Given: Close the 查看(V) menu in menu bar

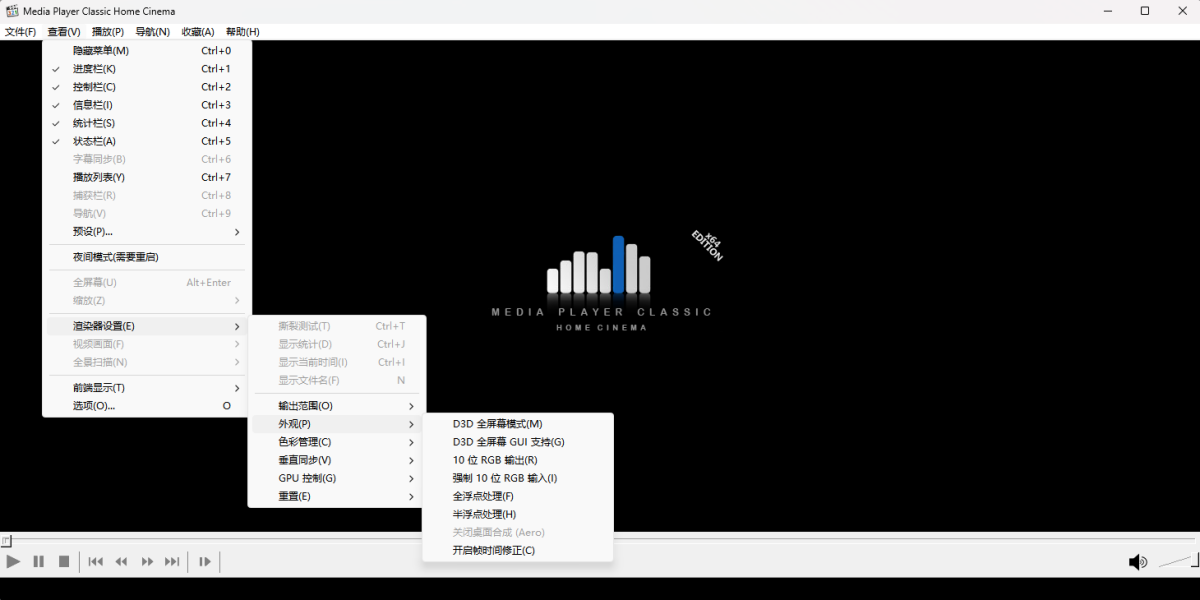Looking at the screenshot, I should point(64,32).
